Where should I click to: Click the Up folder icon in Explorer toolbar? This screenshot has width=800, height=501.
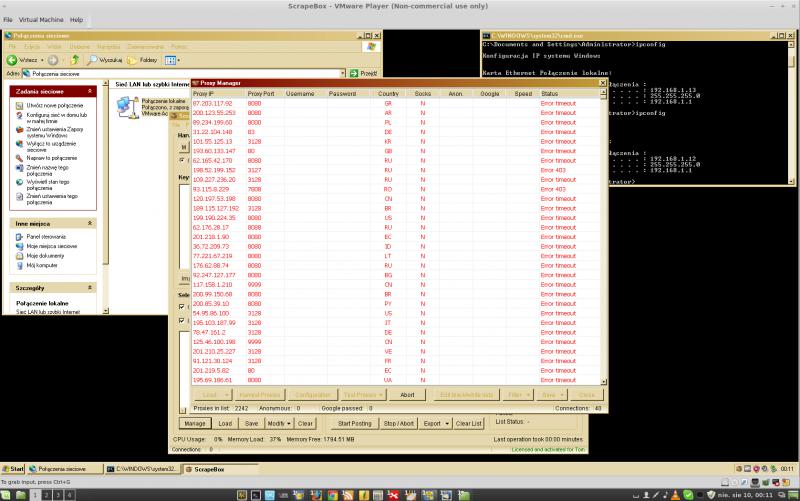75,60
